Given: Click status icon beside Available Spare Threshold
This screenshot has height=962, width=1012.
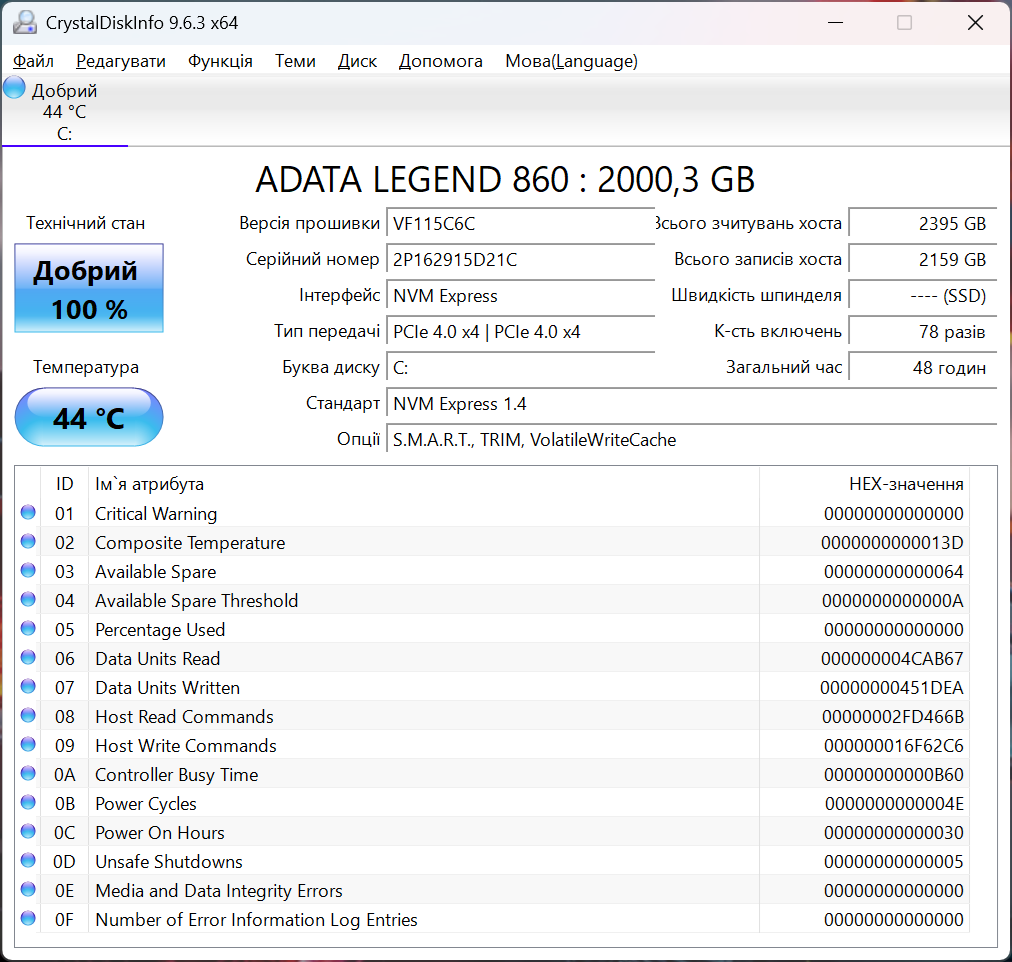Looking at the screenshot, I should pos(28,600).
